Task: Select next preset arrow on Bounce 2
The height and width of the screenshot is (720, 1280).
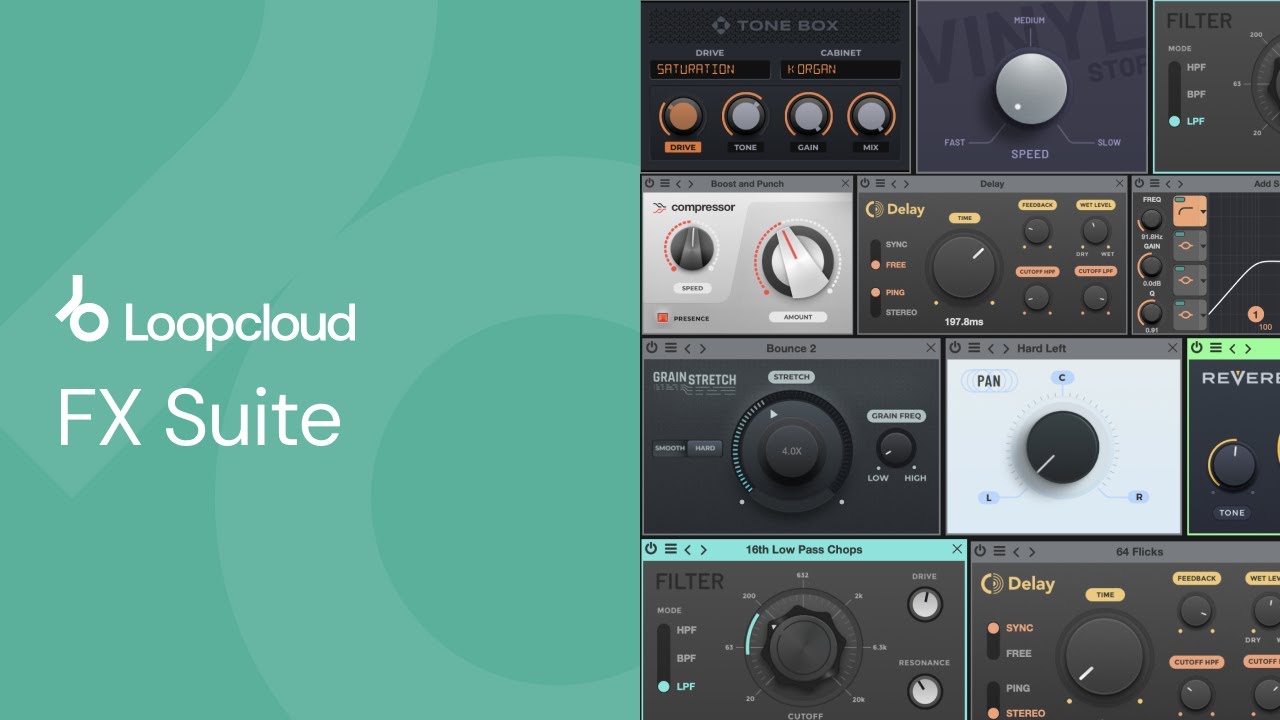Action: (x=703, y=348)
